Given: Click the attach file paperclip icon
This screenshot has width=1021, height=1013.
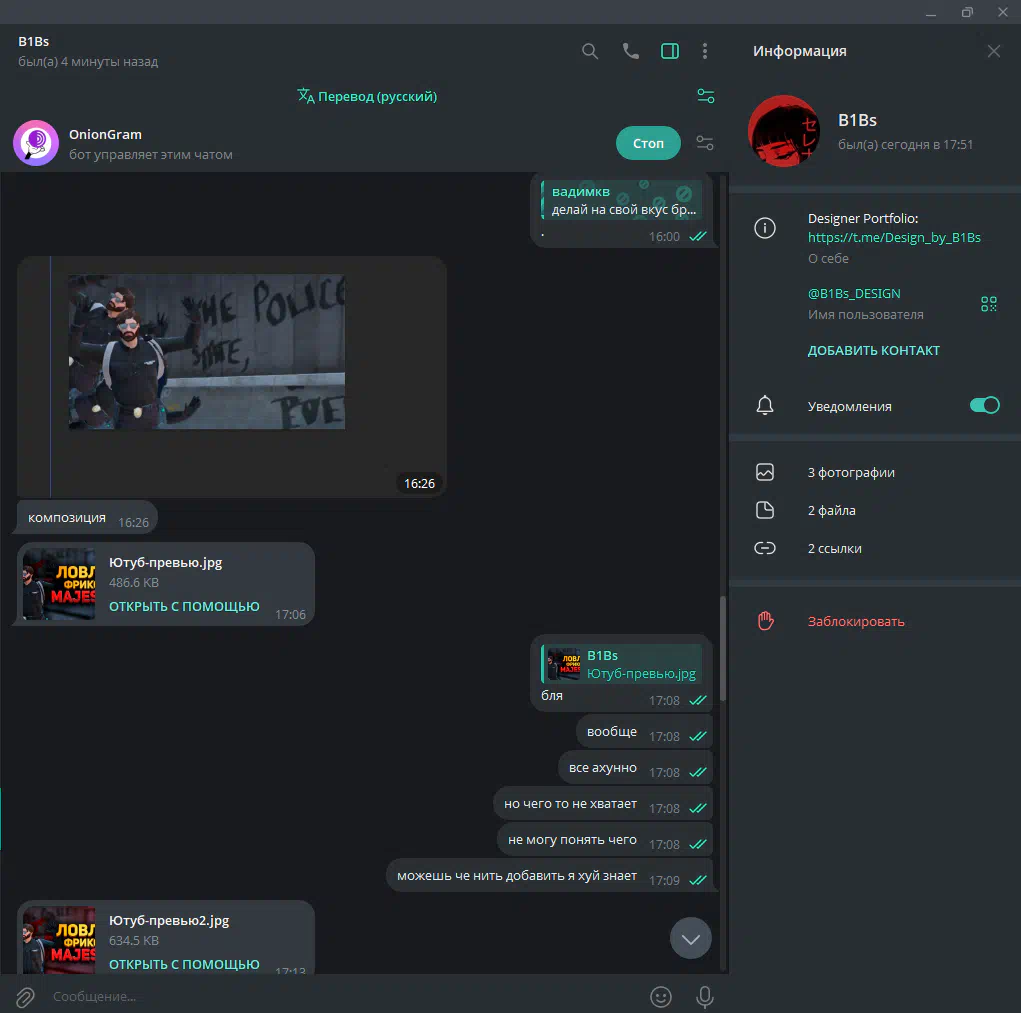Looking at the screenshot, I should [25, 997].
